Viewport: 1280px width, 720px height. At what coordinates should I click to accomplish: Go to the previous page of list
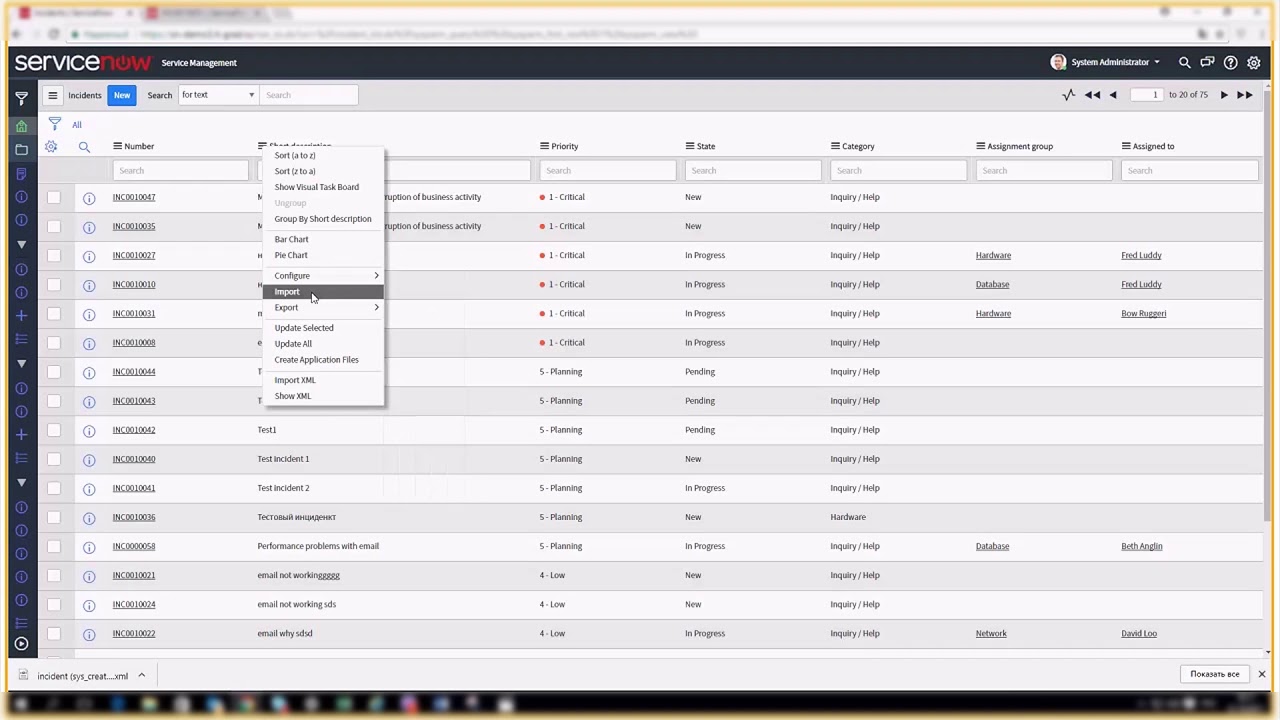pyautogui.click(x=1113, y=95)
